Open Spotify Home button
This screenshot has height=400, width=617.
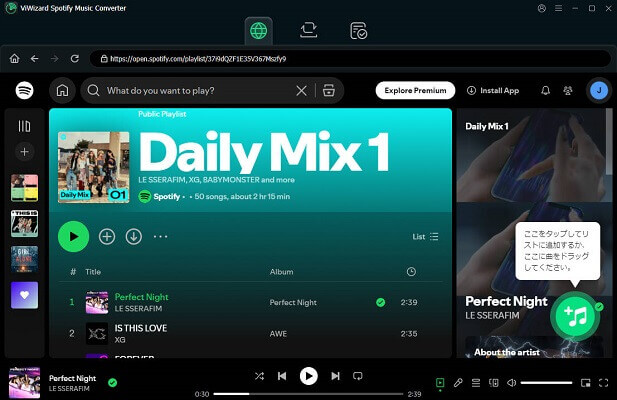(62, 90)
